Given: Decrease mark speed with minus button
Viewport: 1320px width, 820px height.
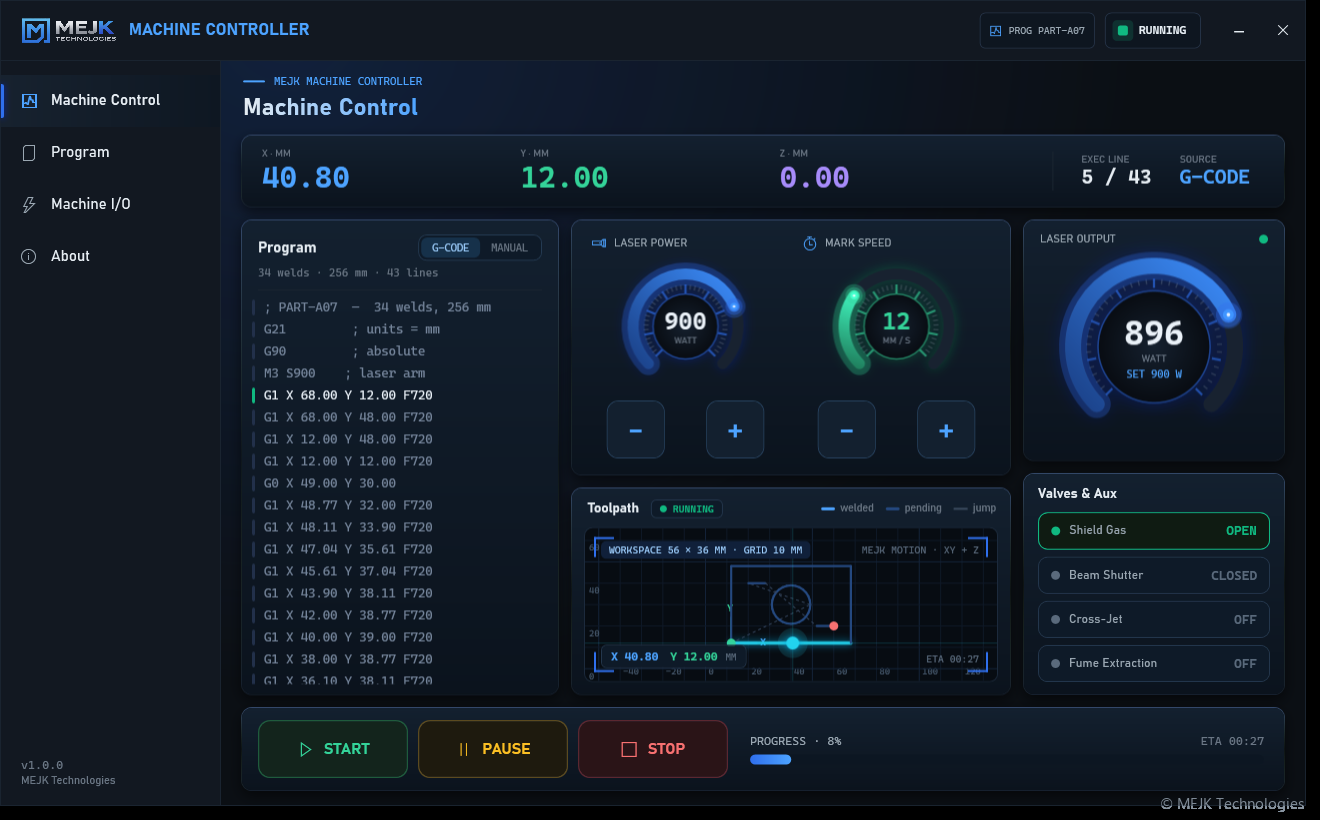Looking at the screenshot, I should (847, 430).
